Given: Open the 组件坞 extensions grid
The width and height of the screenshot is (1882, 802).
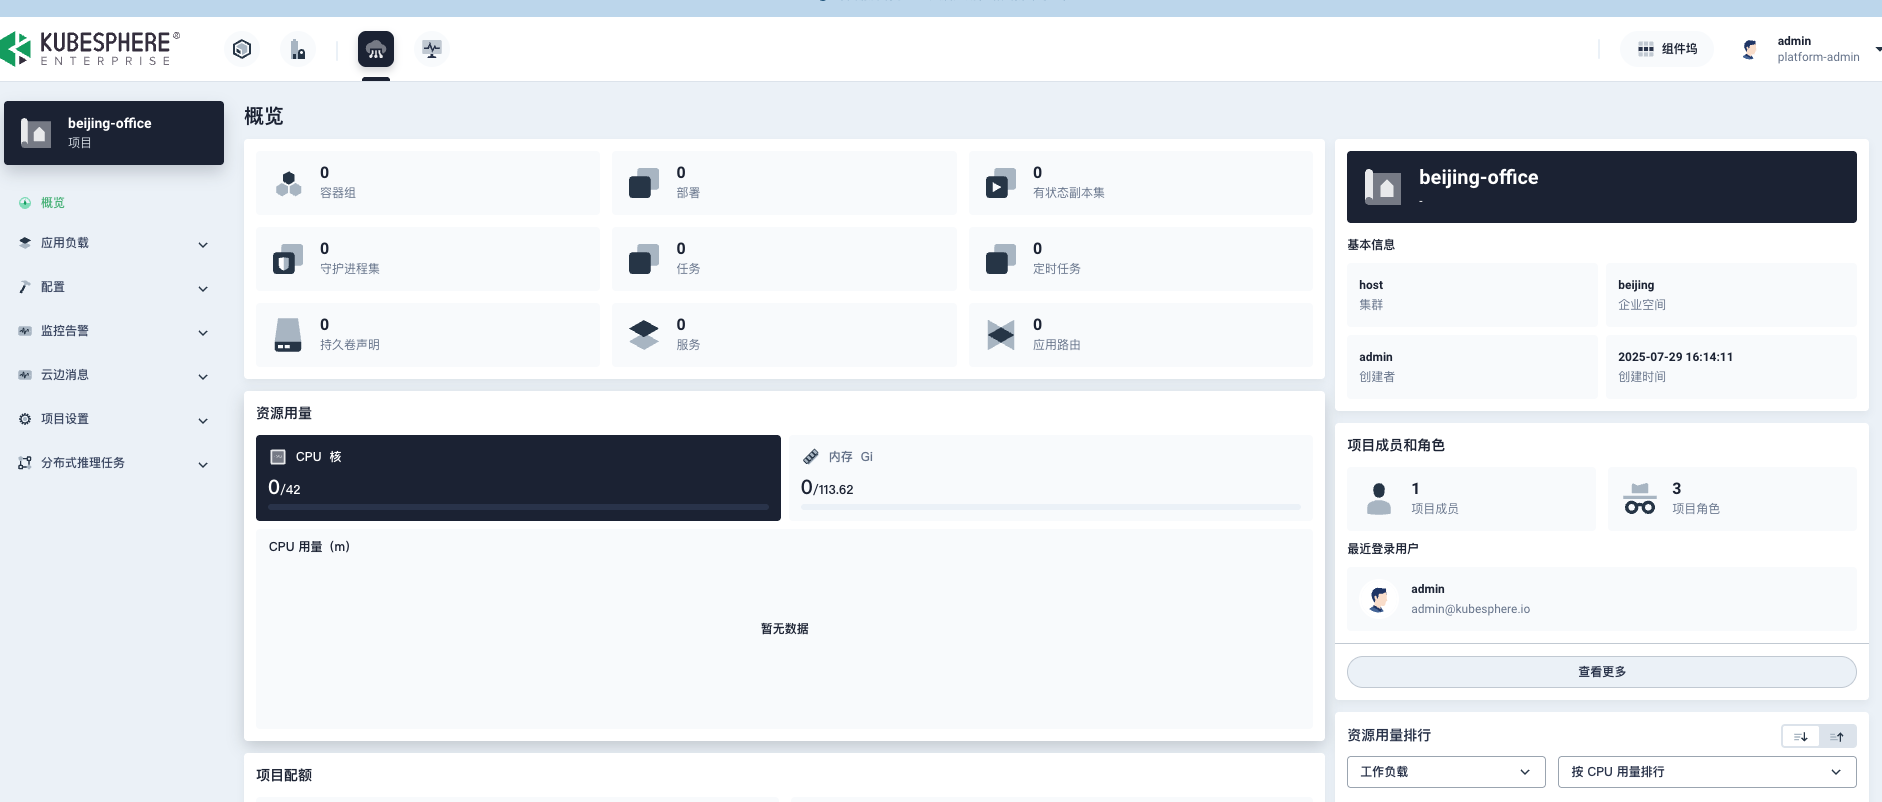Looking at the screenshot, I should 1667,49.
